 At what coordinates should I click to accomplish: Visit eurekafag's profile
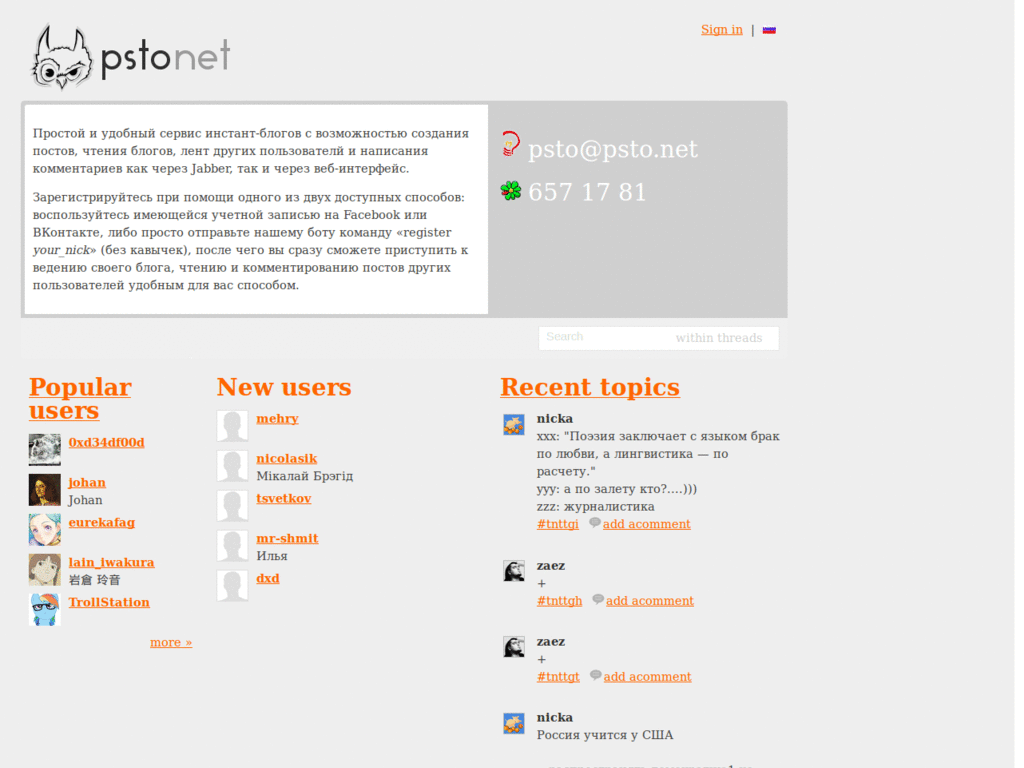coord(101,522)
